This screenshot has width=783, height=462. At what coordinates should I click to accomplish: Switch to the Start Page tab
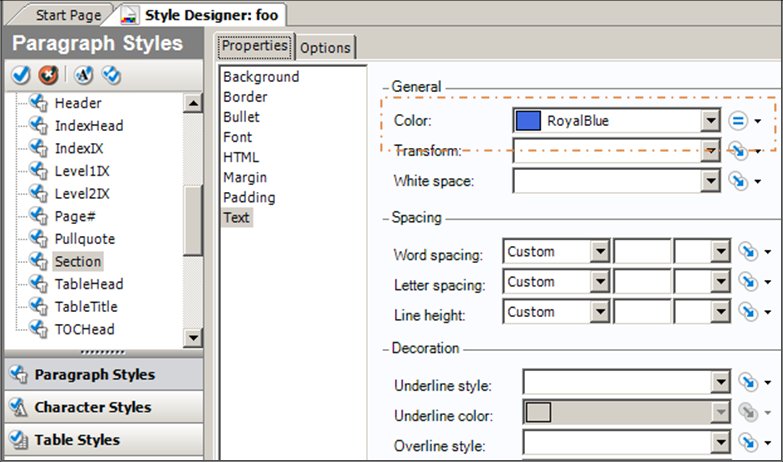pyautogui.click(x=68, y=15)
